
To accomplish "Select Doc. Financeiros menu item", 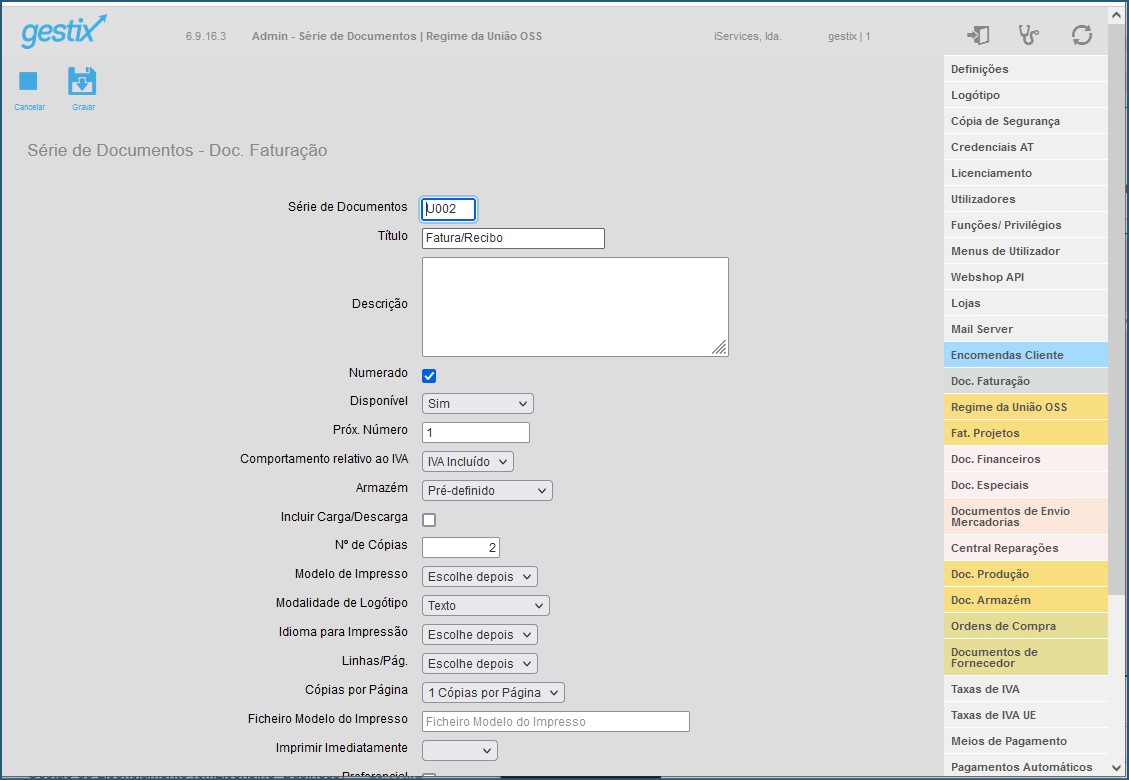I will click(x=1025, y=459).
